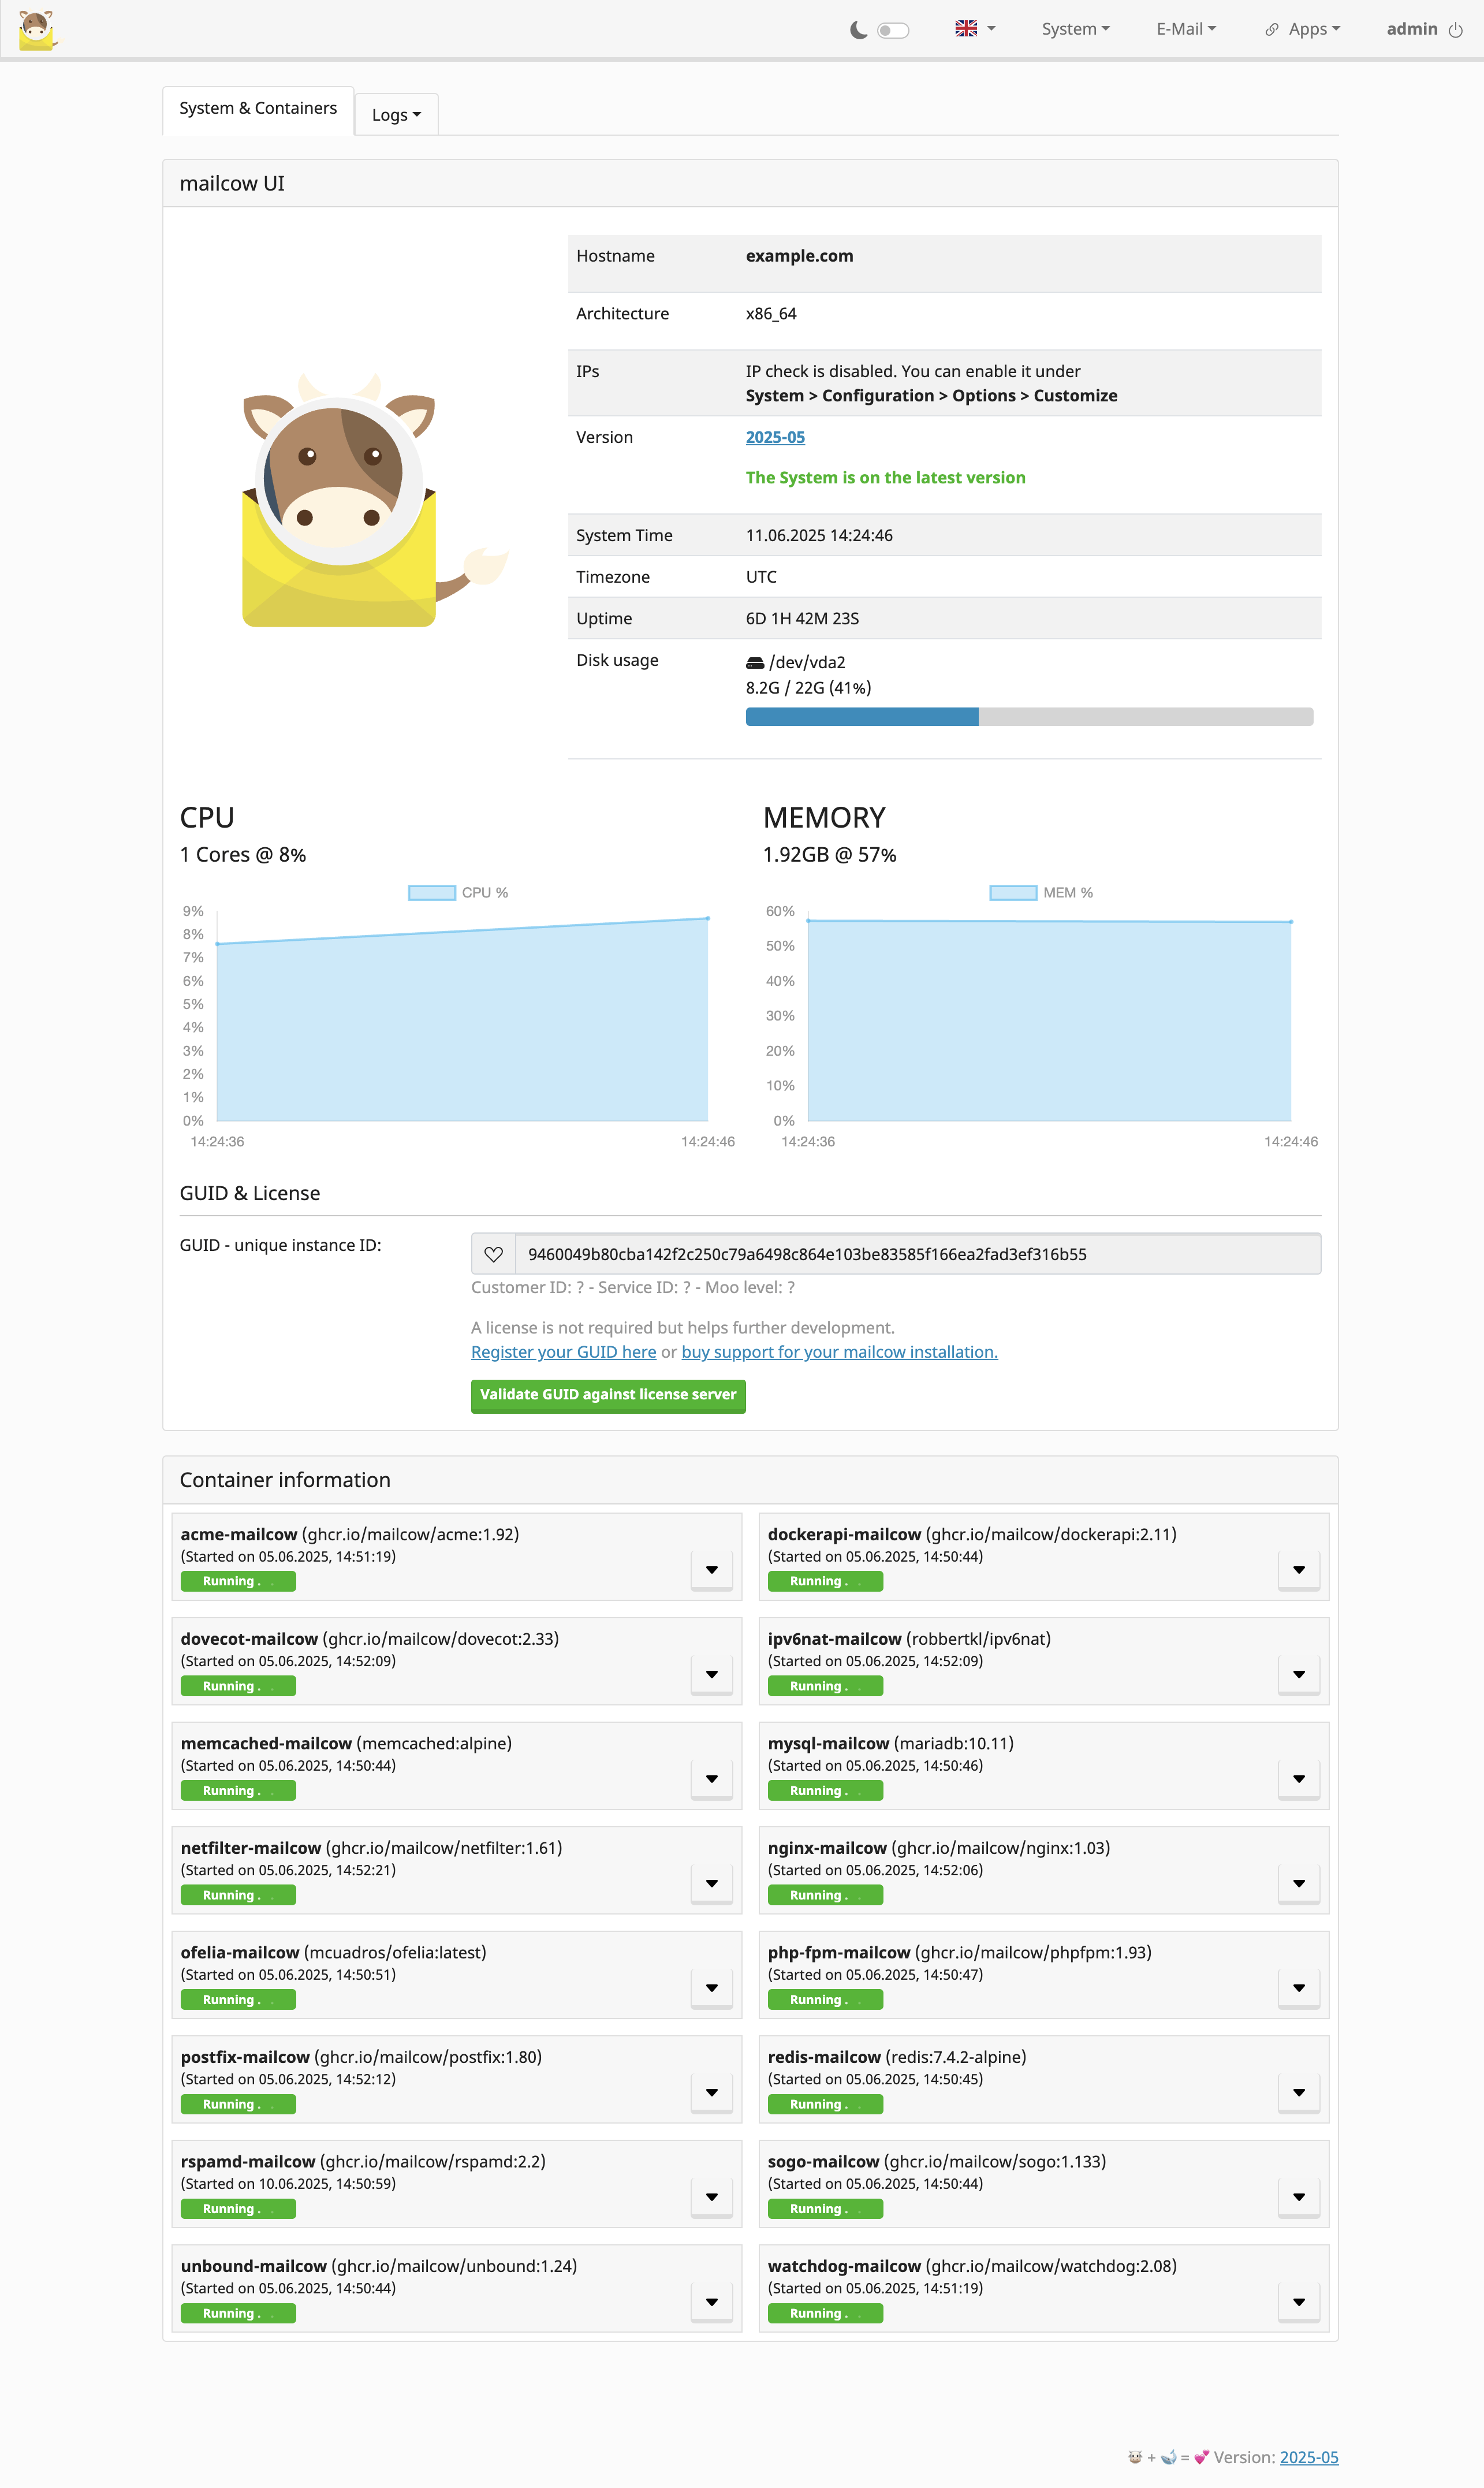This screenshot has height=2488, width=1484.
Task: Click Validate GUID against license server
Action: (x=608, y=1395)
